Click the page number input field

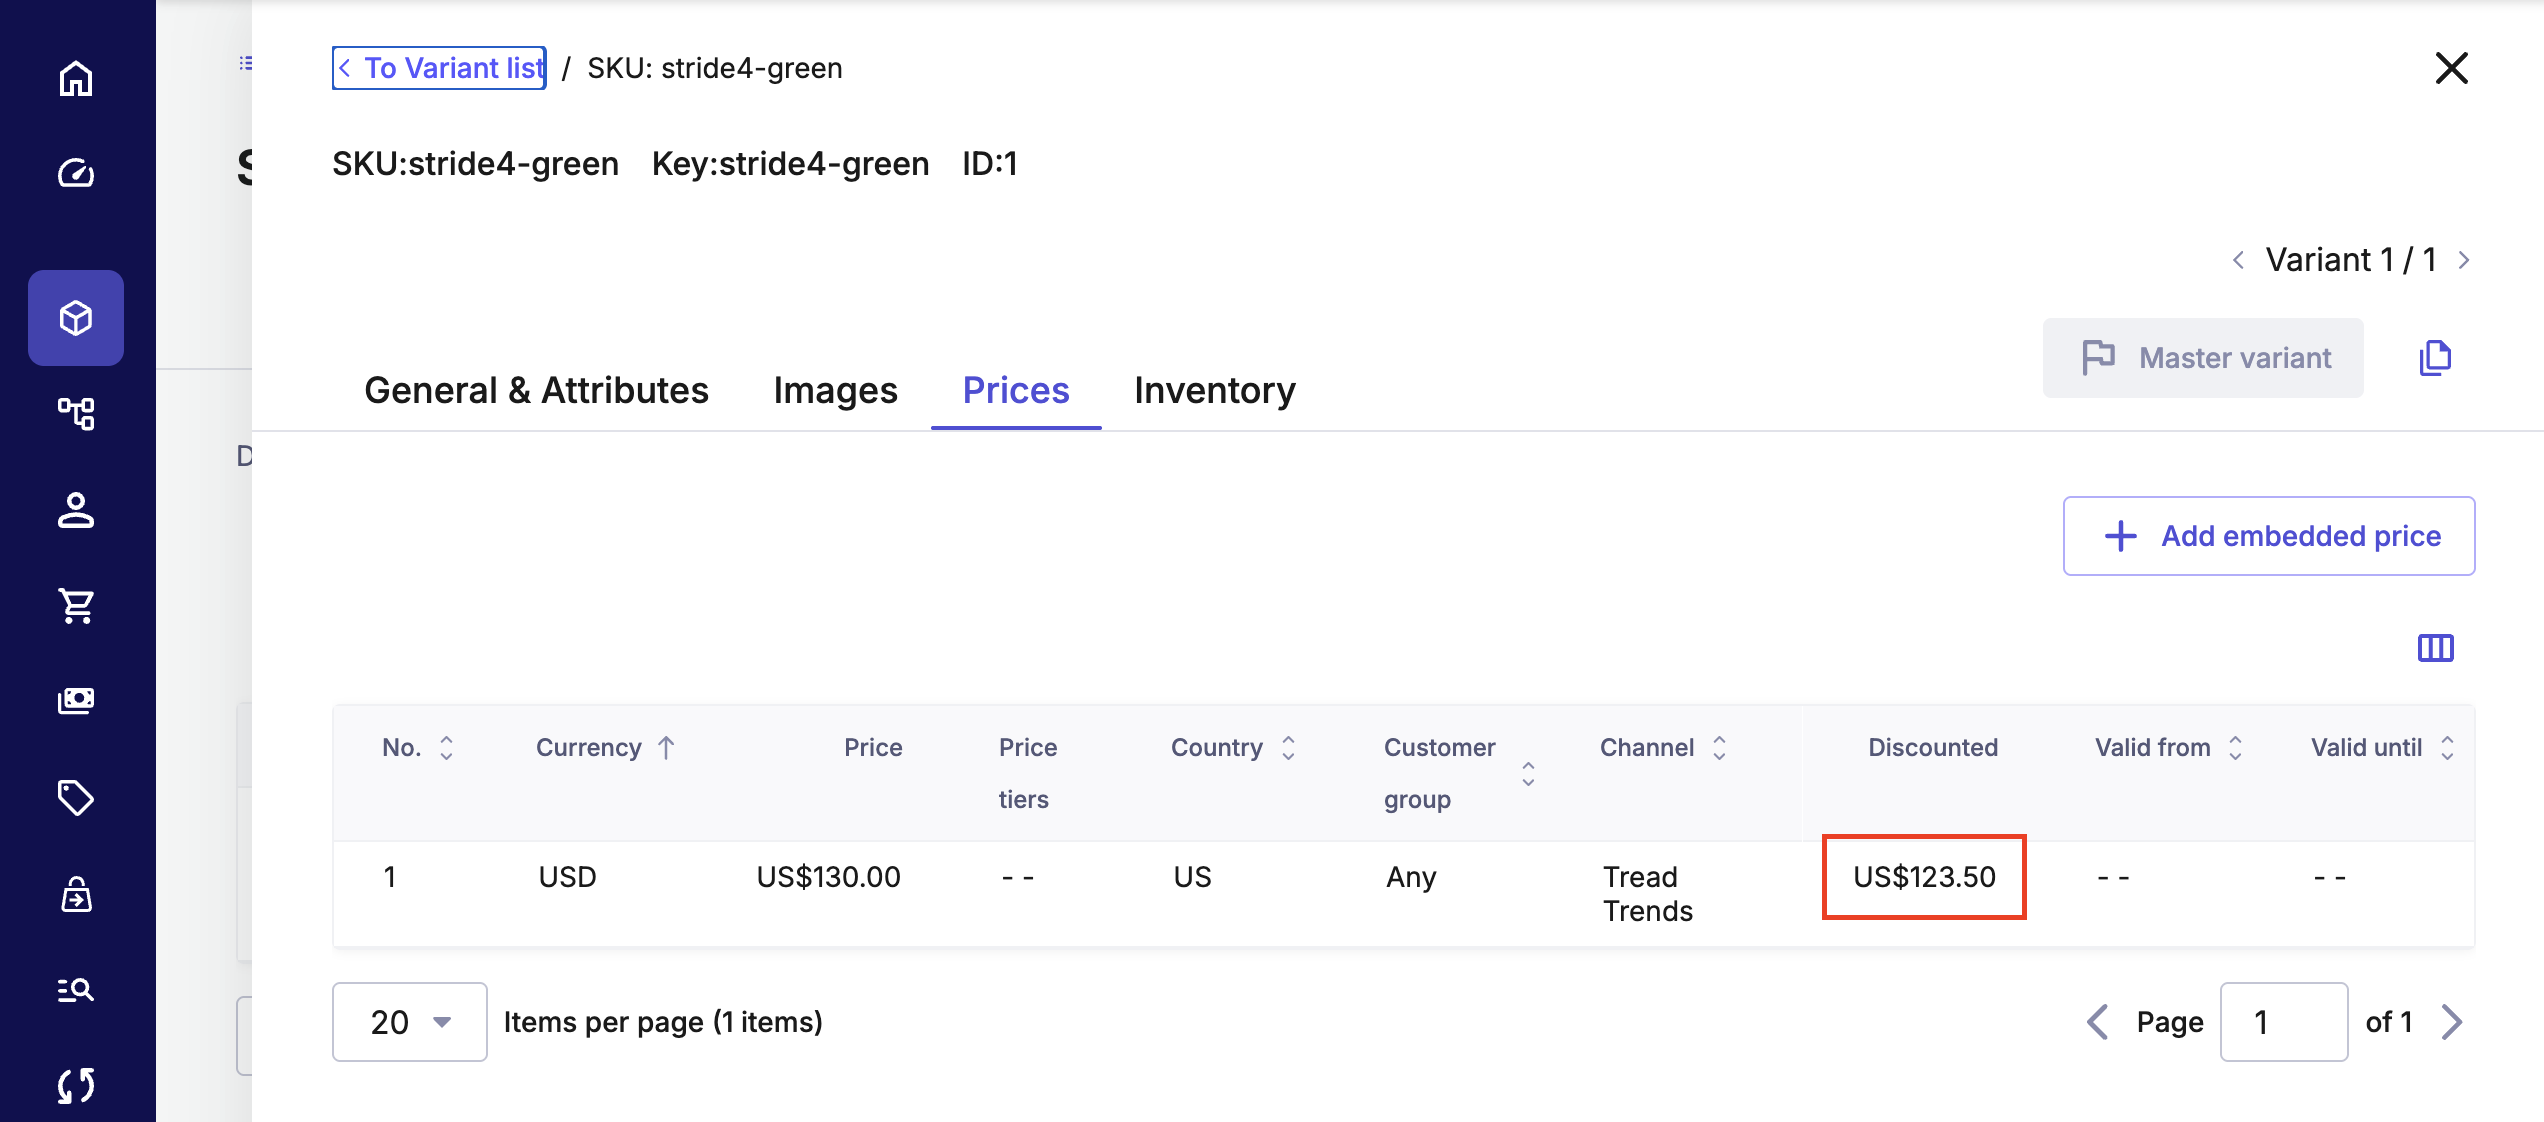click(2283, 1022)
